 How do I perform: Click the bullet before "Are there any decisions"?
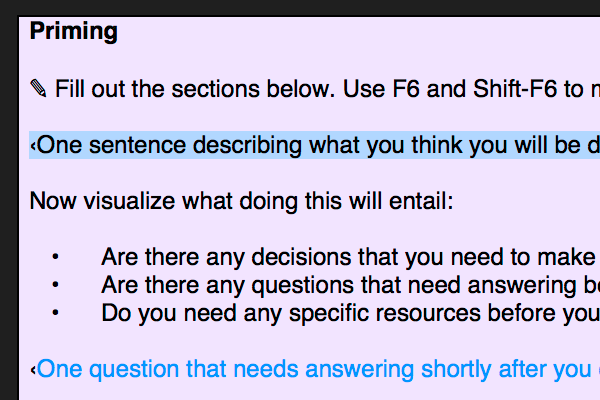tap(55, 257)
